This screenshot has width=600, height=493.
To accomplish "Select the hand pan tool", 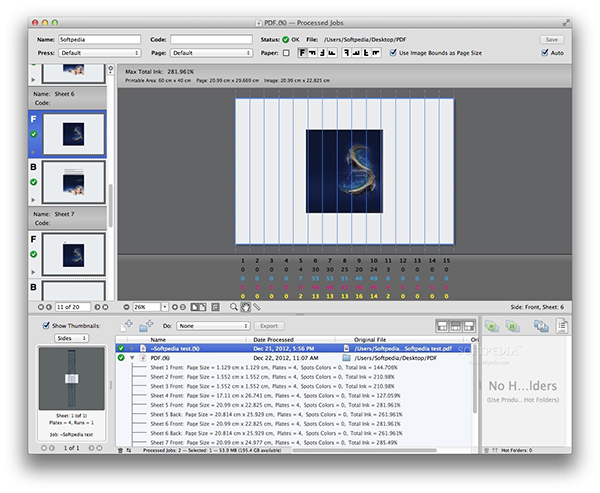I will [x=246, y=306].
